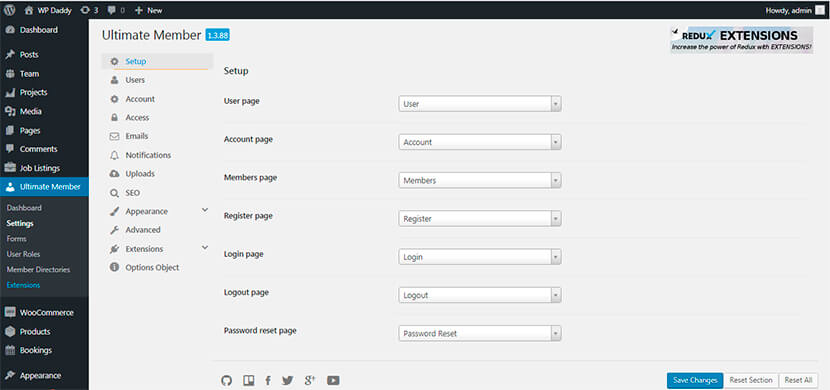Click the WooCommerce icon in sidebar
Viewport: 830px width, 390px height.
coord(10,313)
